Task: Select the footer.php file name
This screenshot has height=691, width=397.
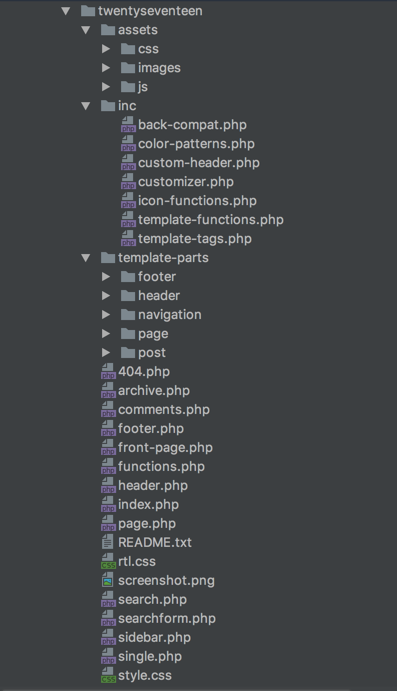Action: point(151,428)
